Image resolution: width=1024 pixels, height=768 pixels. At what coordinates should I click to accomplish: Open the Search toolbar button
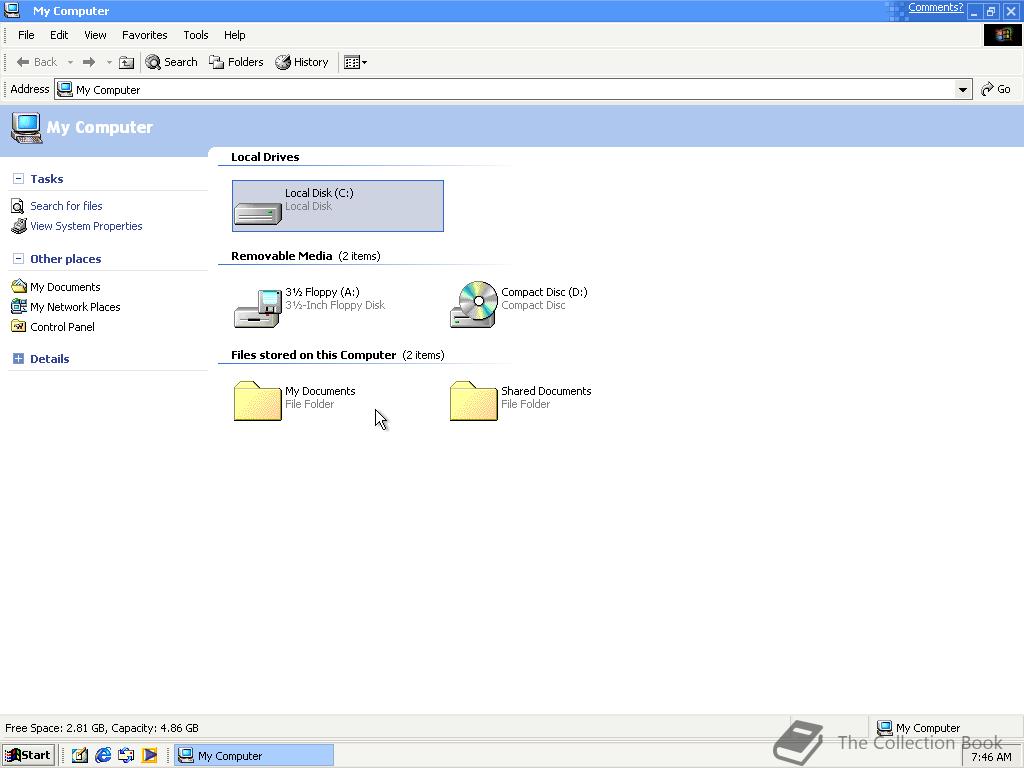pyautogui.click(x=172, y=62)
